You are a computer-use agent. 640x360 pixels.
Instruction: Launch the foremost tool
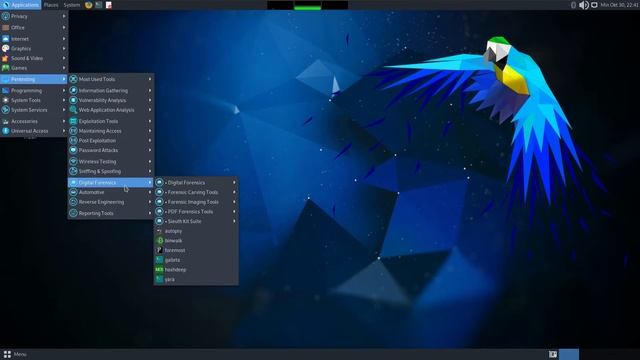(x=196, y=250)
